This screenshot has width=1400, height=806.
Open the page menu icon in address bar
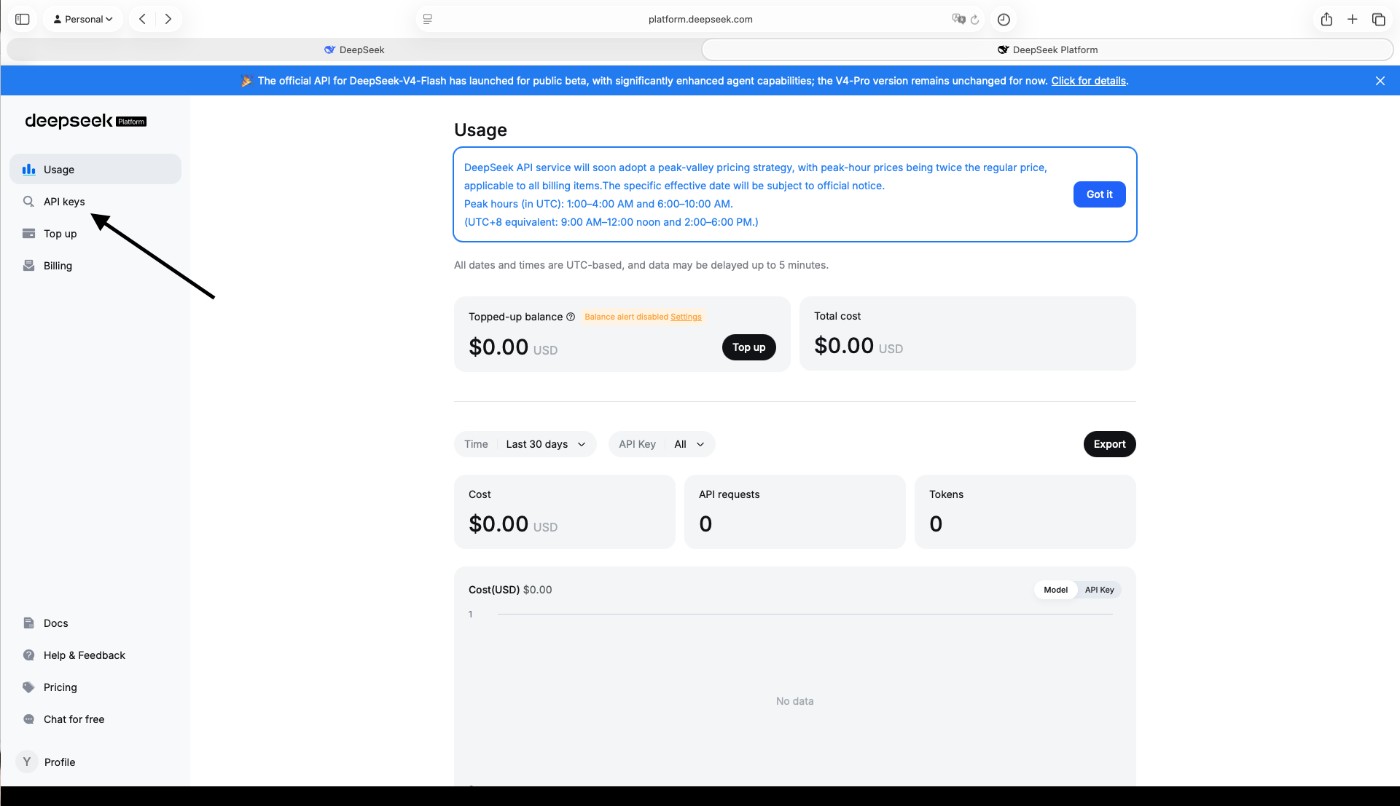click(427, 19)
